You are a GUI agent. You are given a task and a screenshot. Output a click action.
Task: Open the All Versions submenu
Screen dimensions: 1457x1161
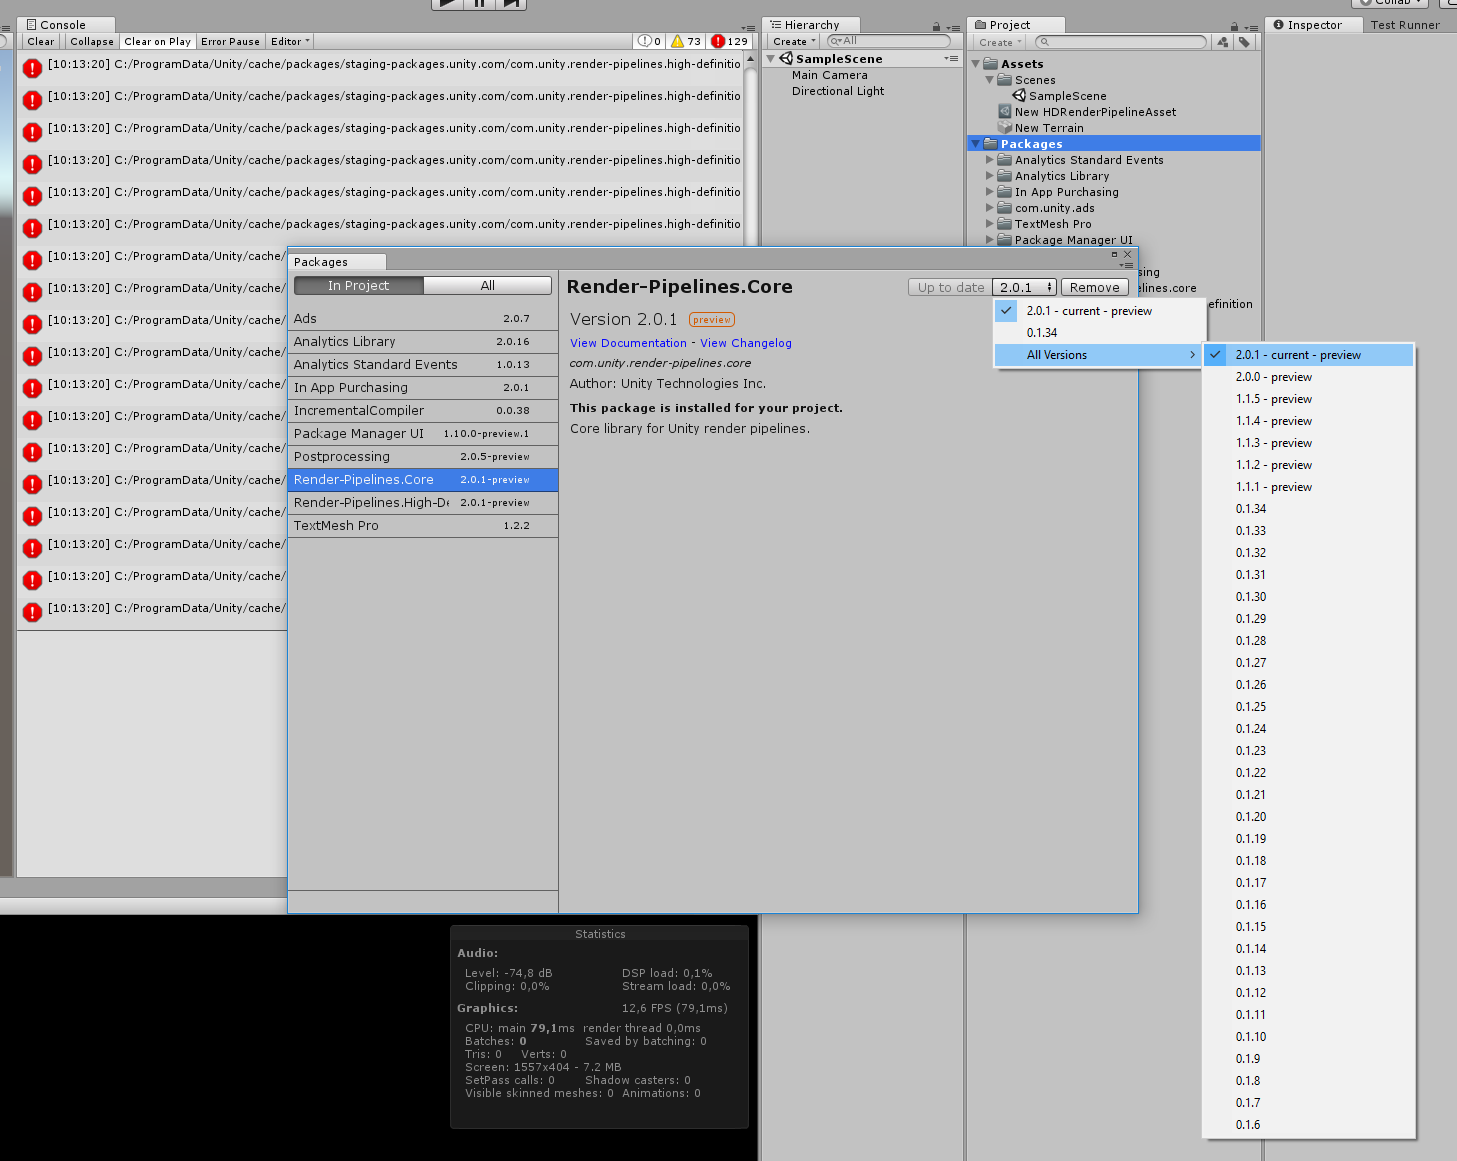point(1100,355)
